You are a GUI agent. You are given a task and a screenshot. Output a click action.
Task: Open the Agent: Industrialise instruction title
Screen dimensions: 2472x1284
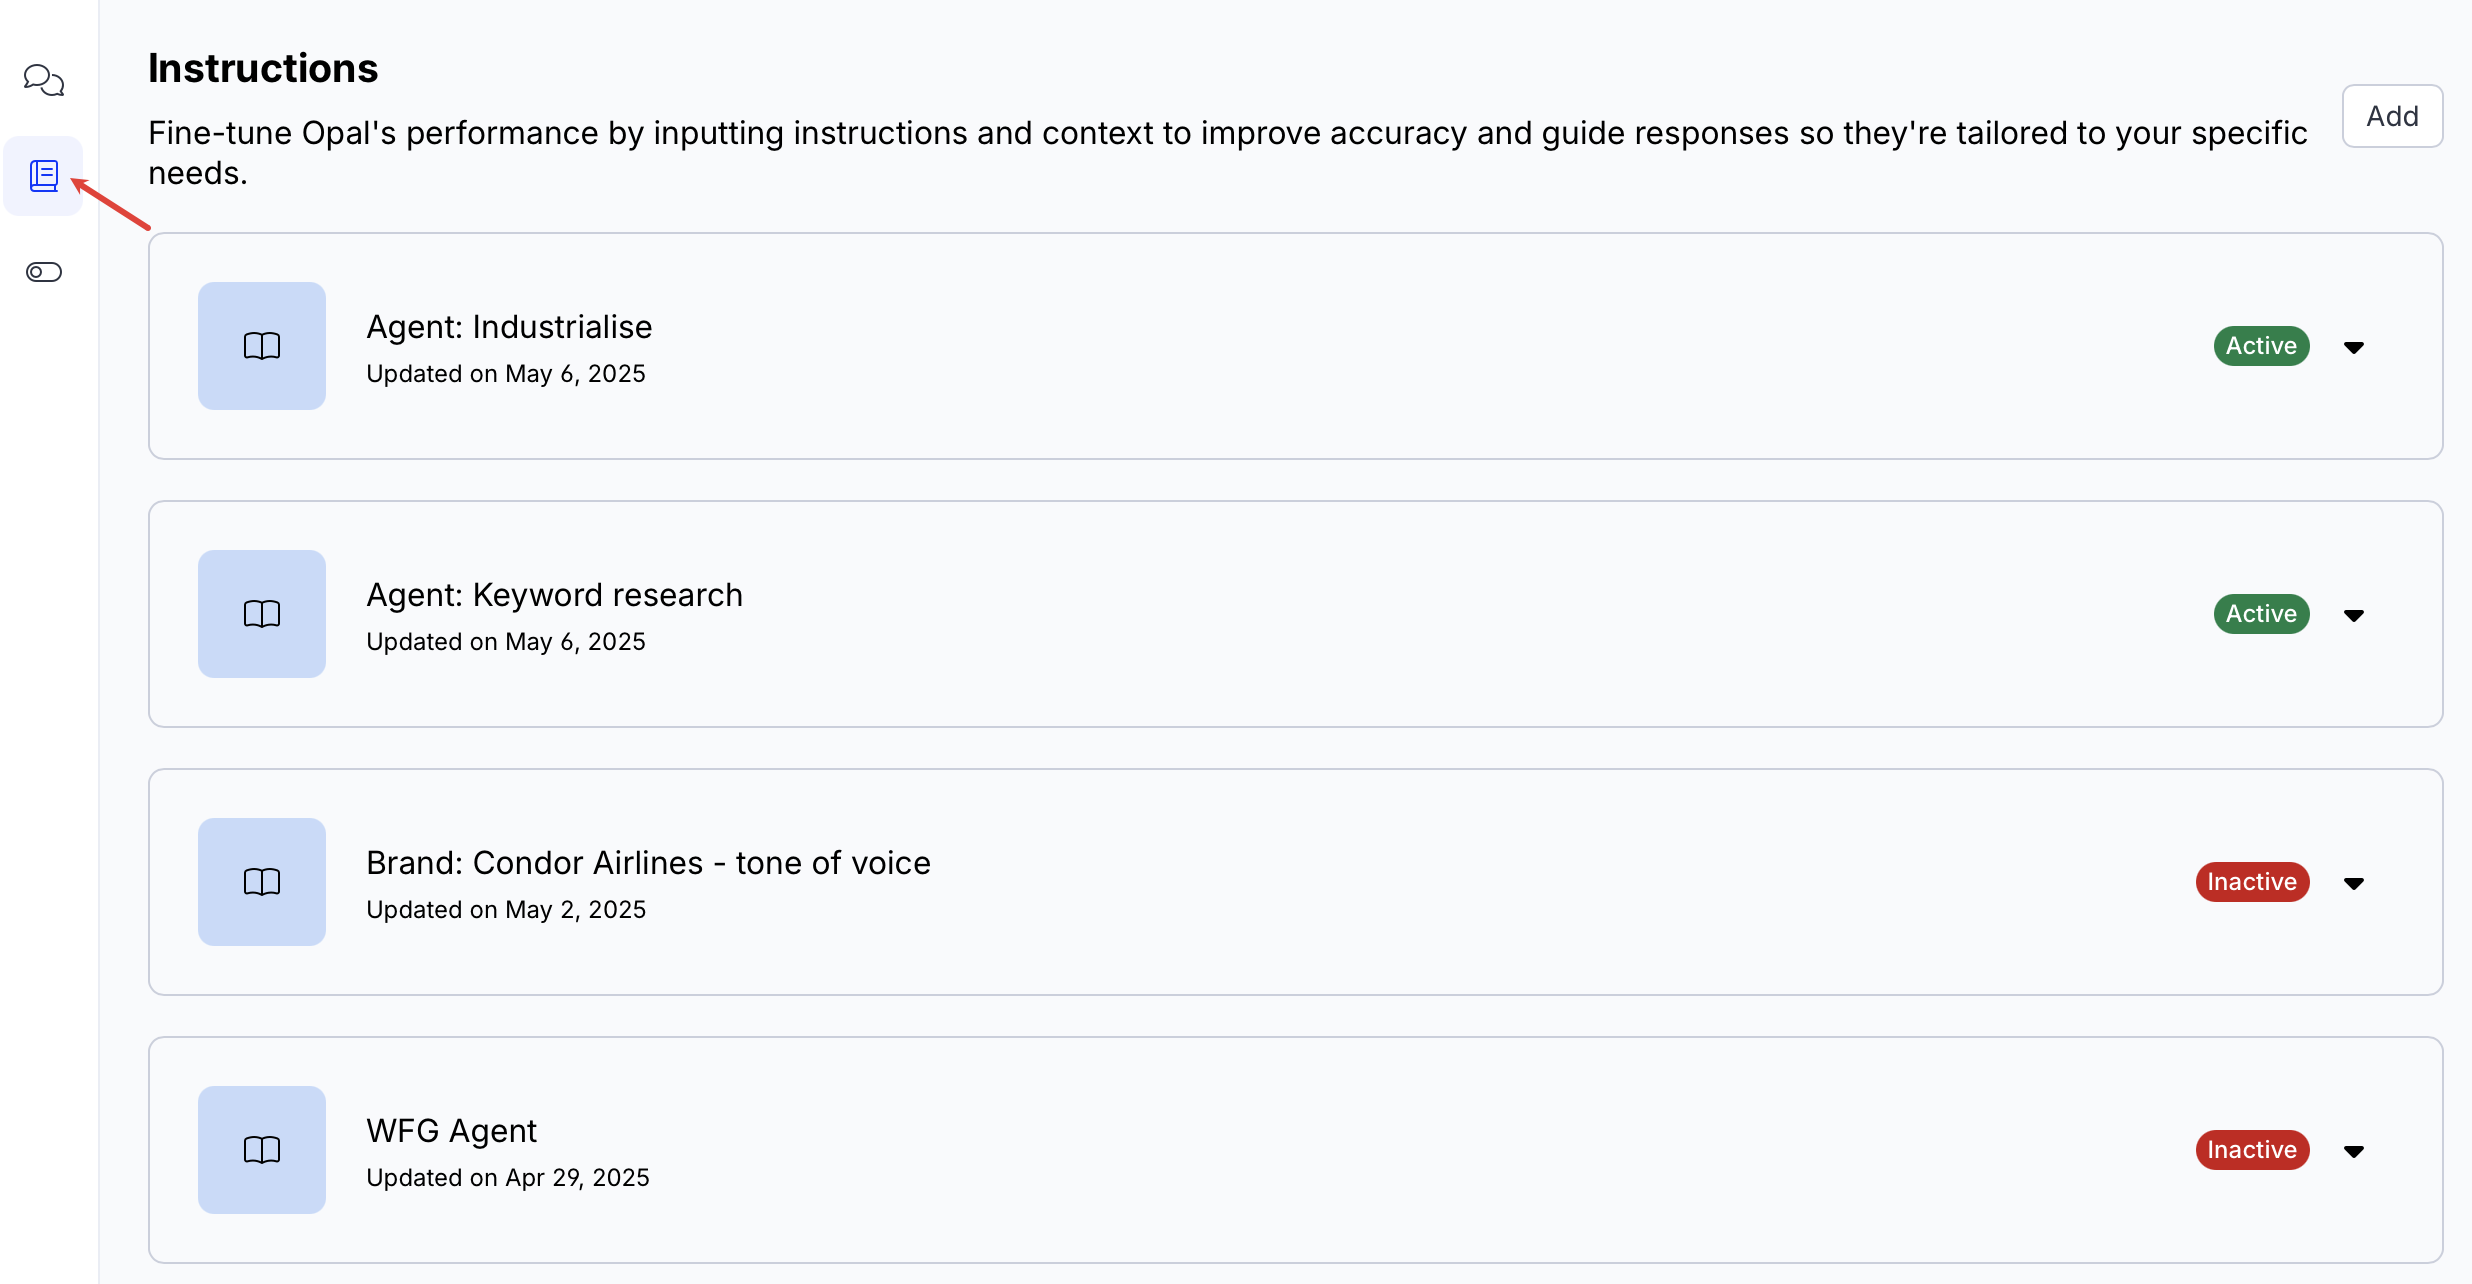point(509,327)
